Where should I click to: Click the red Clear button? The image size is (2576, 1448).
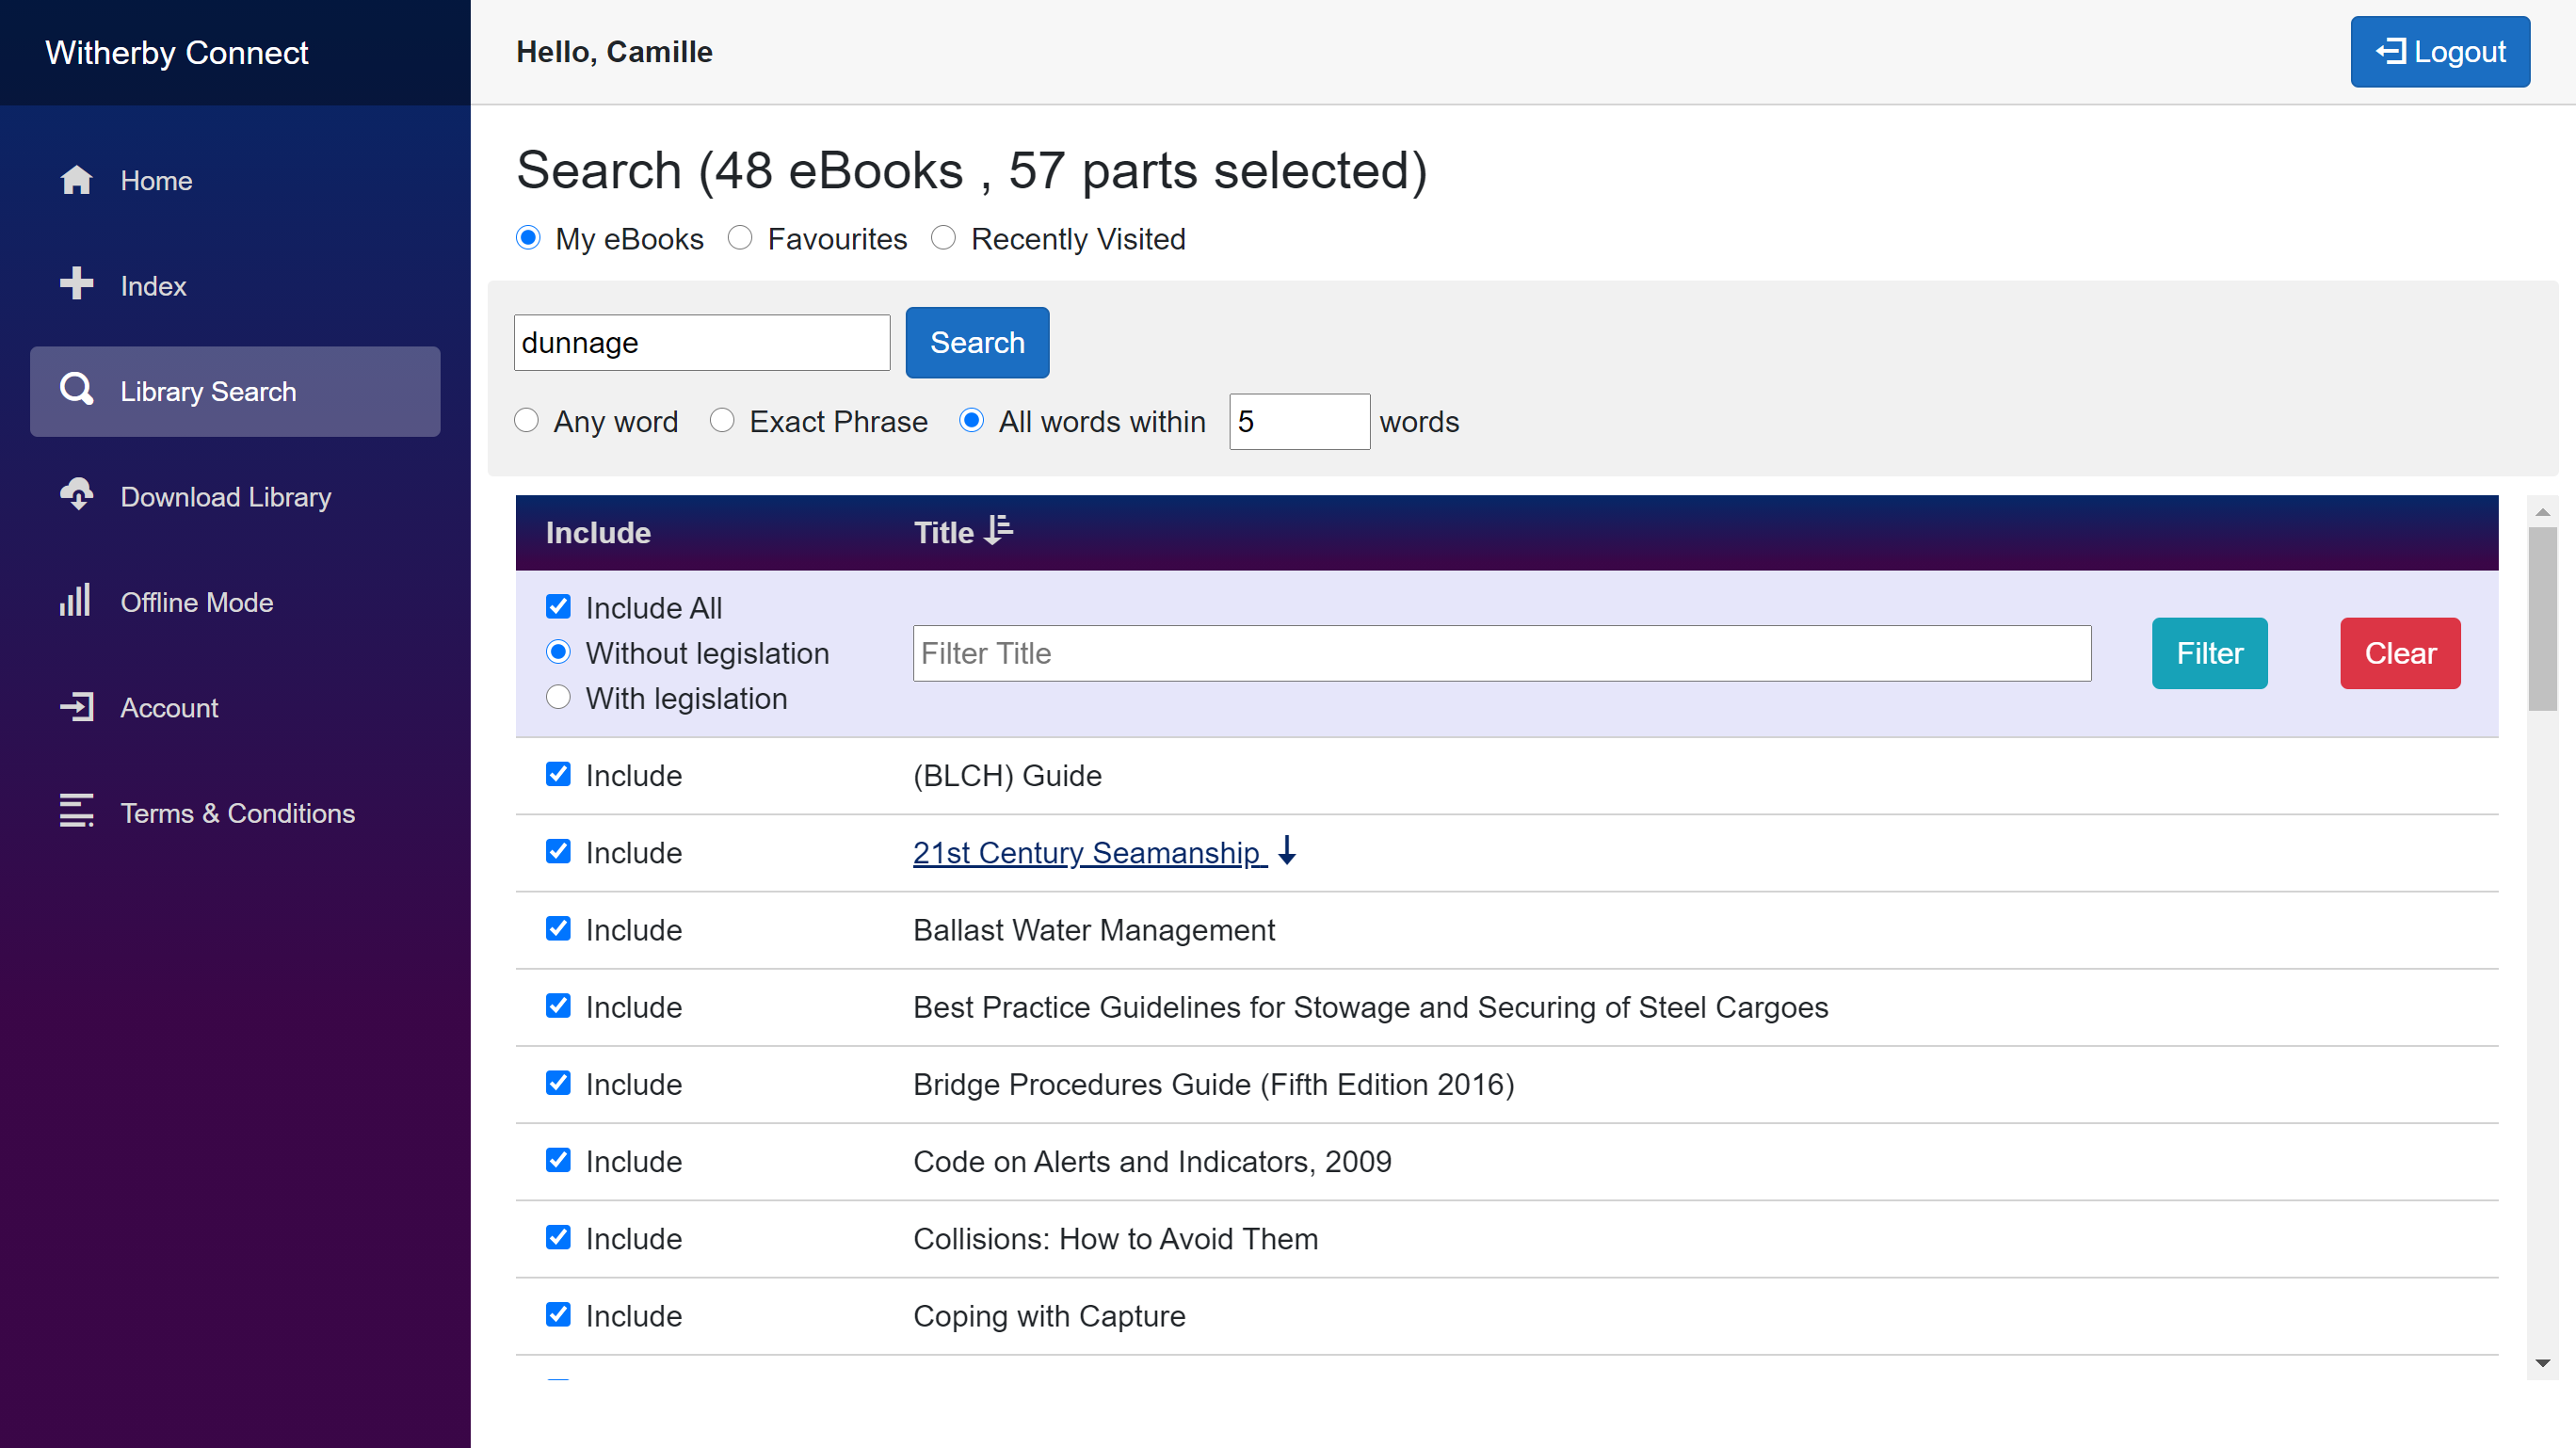click(x=2399, y=653)
